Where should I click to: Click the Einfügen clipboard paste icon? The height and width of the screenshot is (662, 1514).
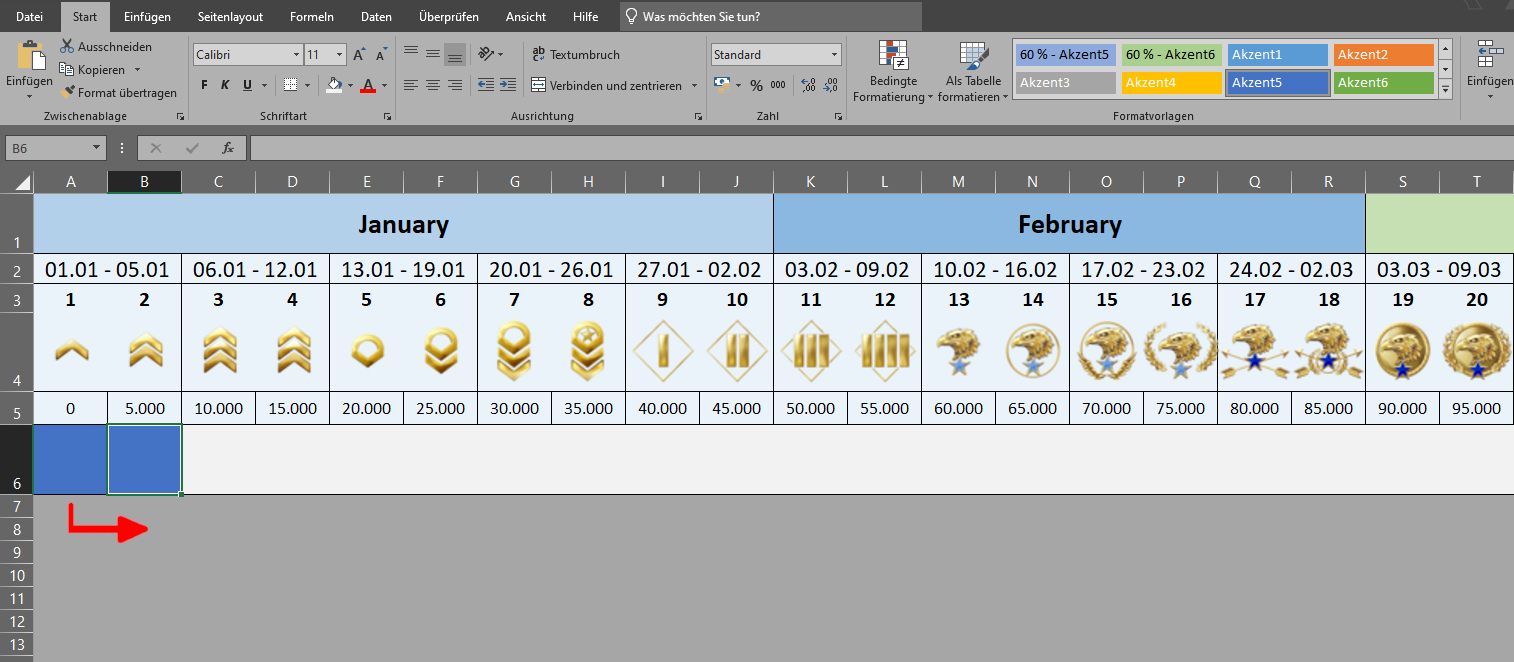(x=30, y=56)
